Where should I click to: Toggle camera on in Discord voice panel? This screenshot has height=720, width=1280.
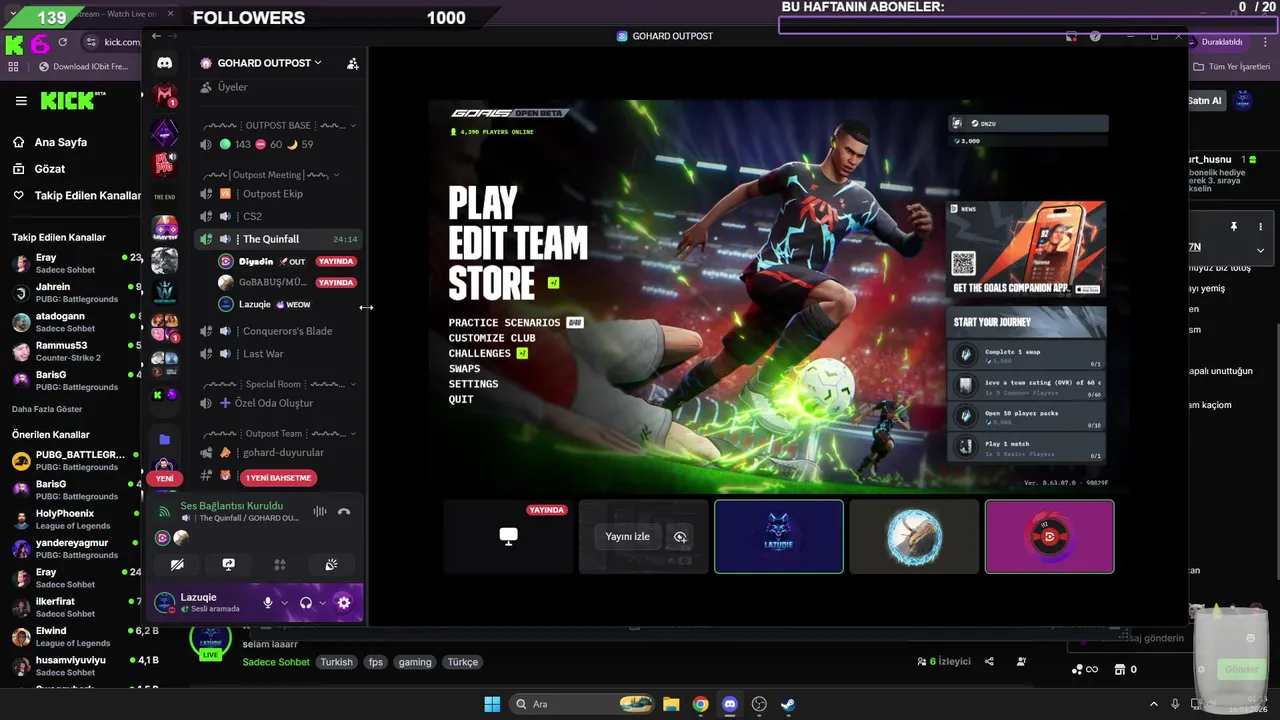click(177, 565)
